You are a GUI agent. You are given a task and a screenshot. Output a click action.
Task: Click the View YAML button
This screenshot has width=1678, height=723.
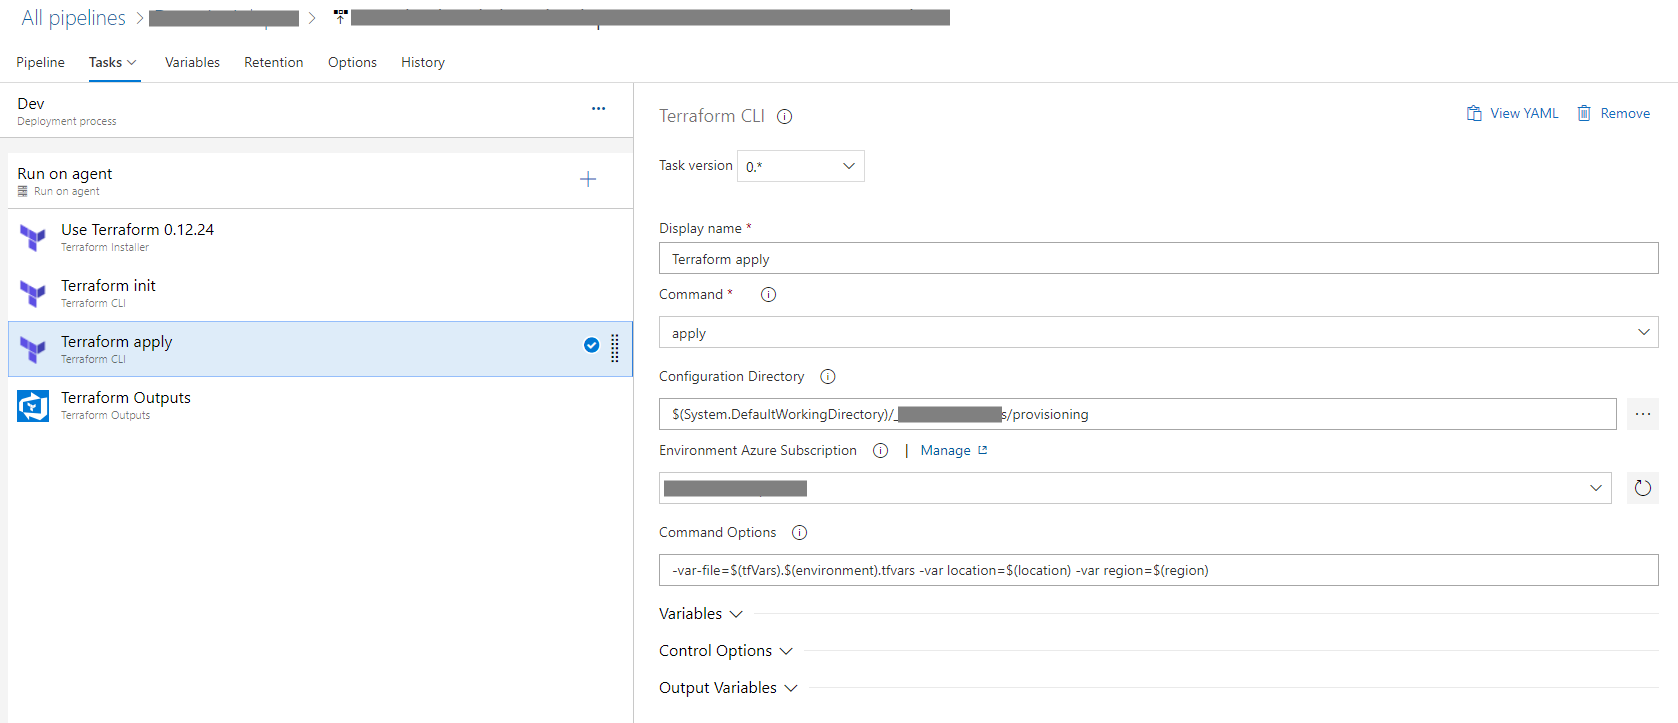pyautogui.click(x=1512, y=114)
